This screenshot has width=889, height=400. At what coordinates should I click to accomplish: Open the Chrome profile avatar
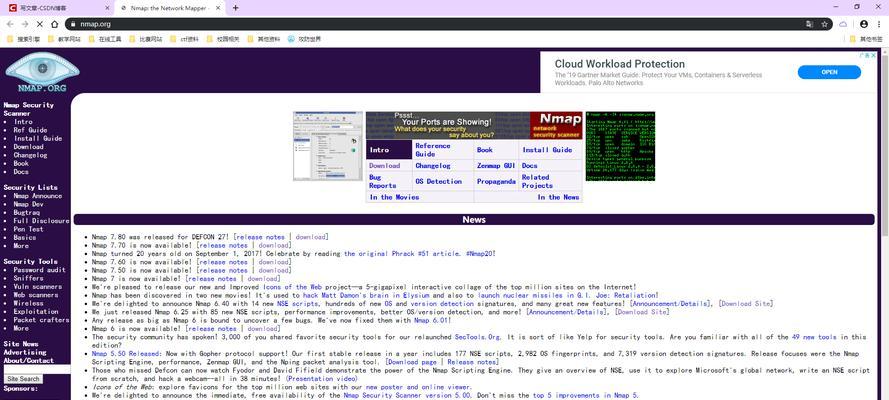(x=863, y=24)
